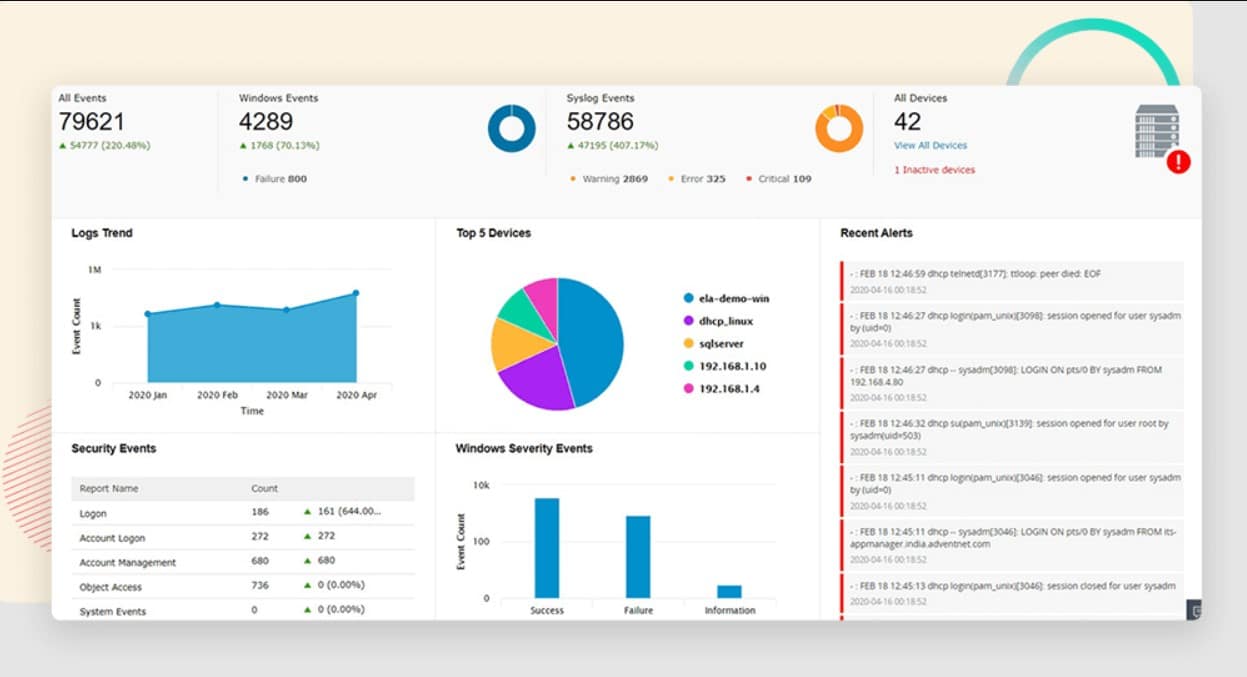Open the su pam_unix 3139 root session alert
This screenshot has height=677, width=1247.
tap(1012, 436)
